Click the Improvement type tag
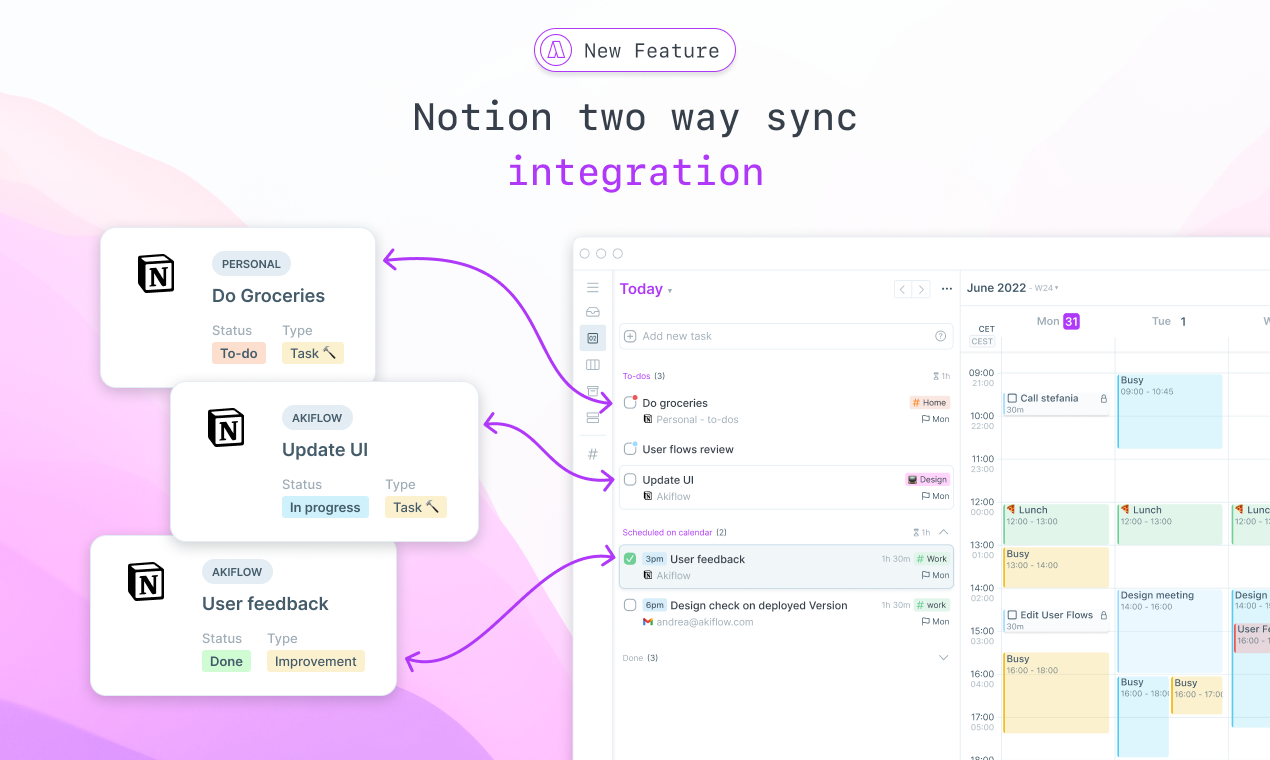This screenshot has width=1270, height=760. (316, 661)
